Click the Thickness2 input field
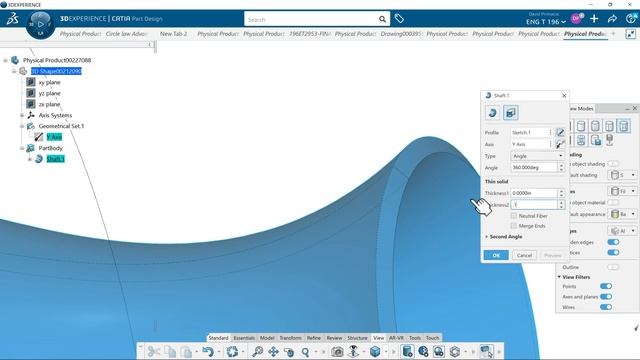 tap(534, 204)
